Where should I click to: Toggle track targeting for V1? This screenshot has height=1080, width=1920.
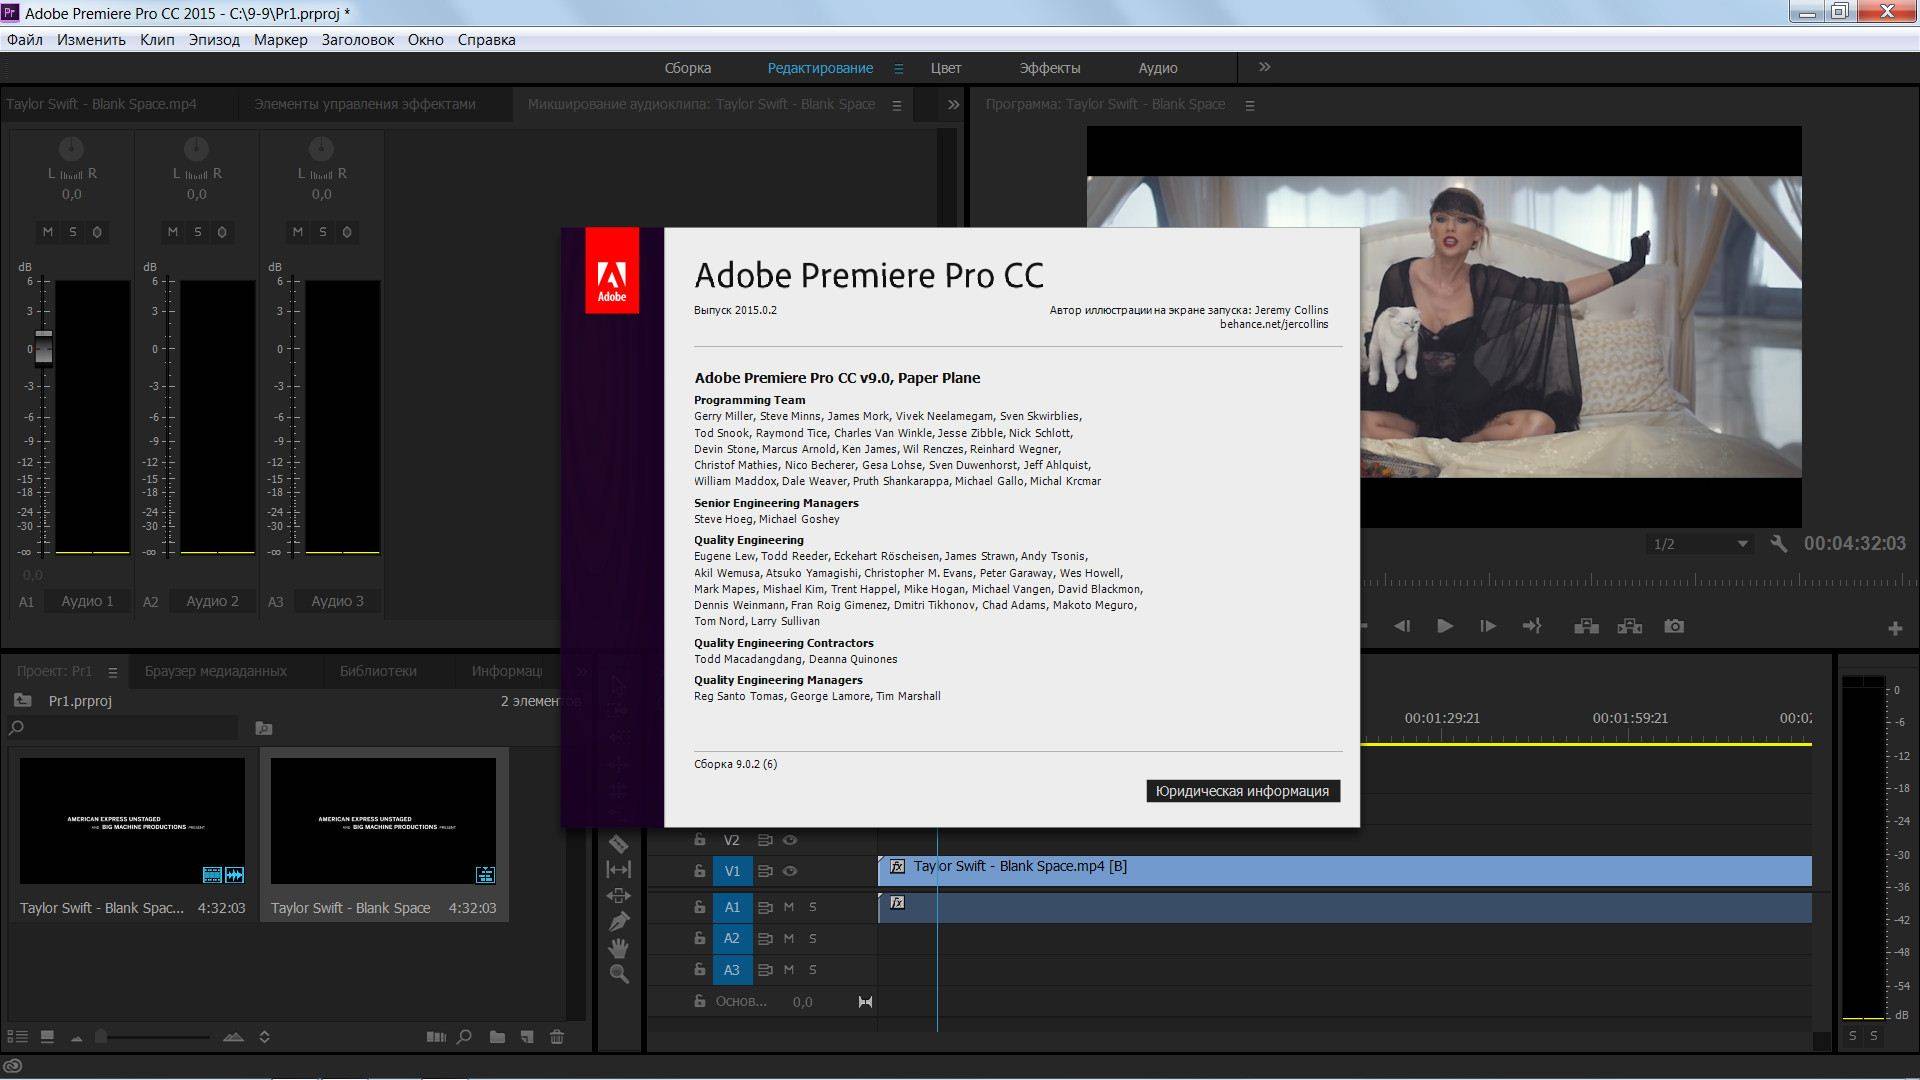click(x=732, y=871)
